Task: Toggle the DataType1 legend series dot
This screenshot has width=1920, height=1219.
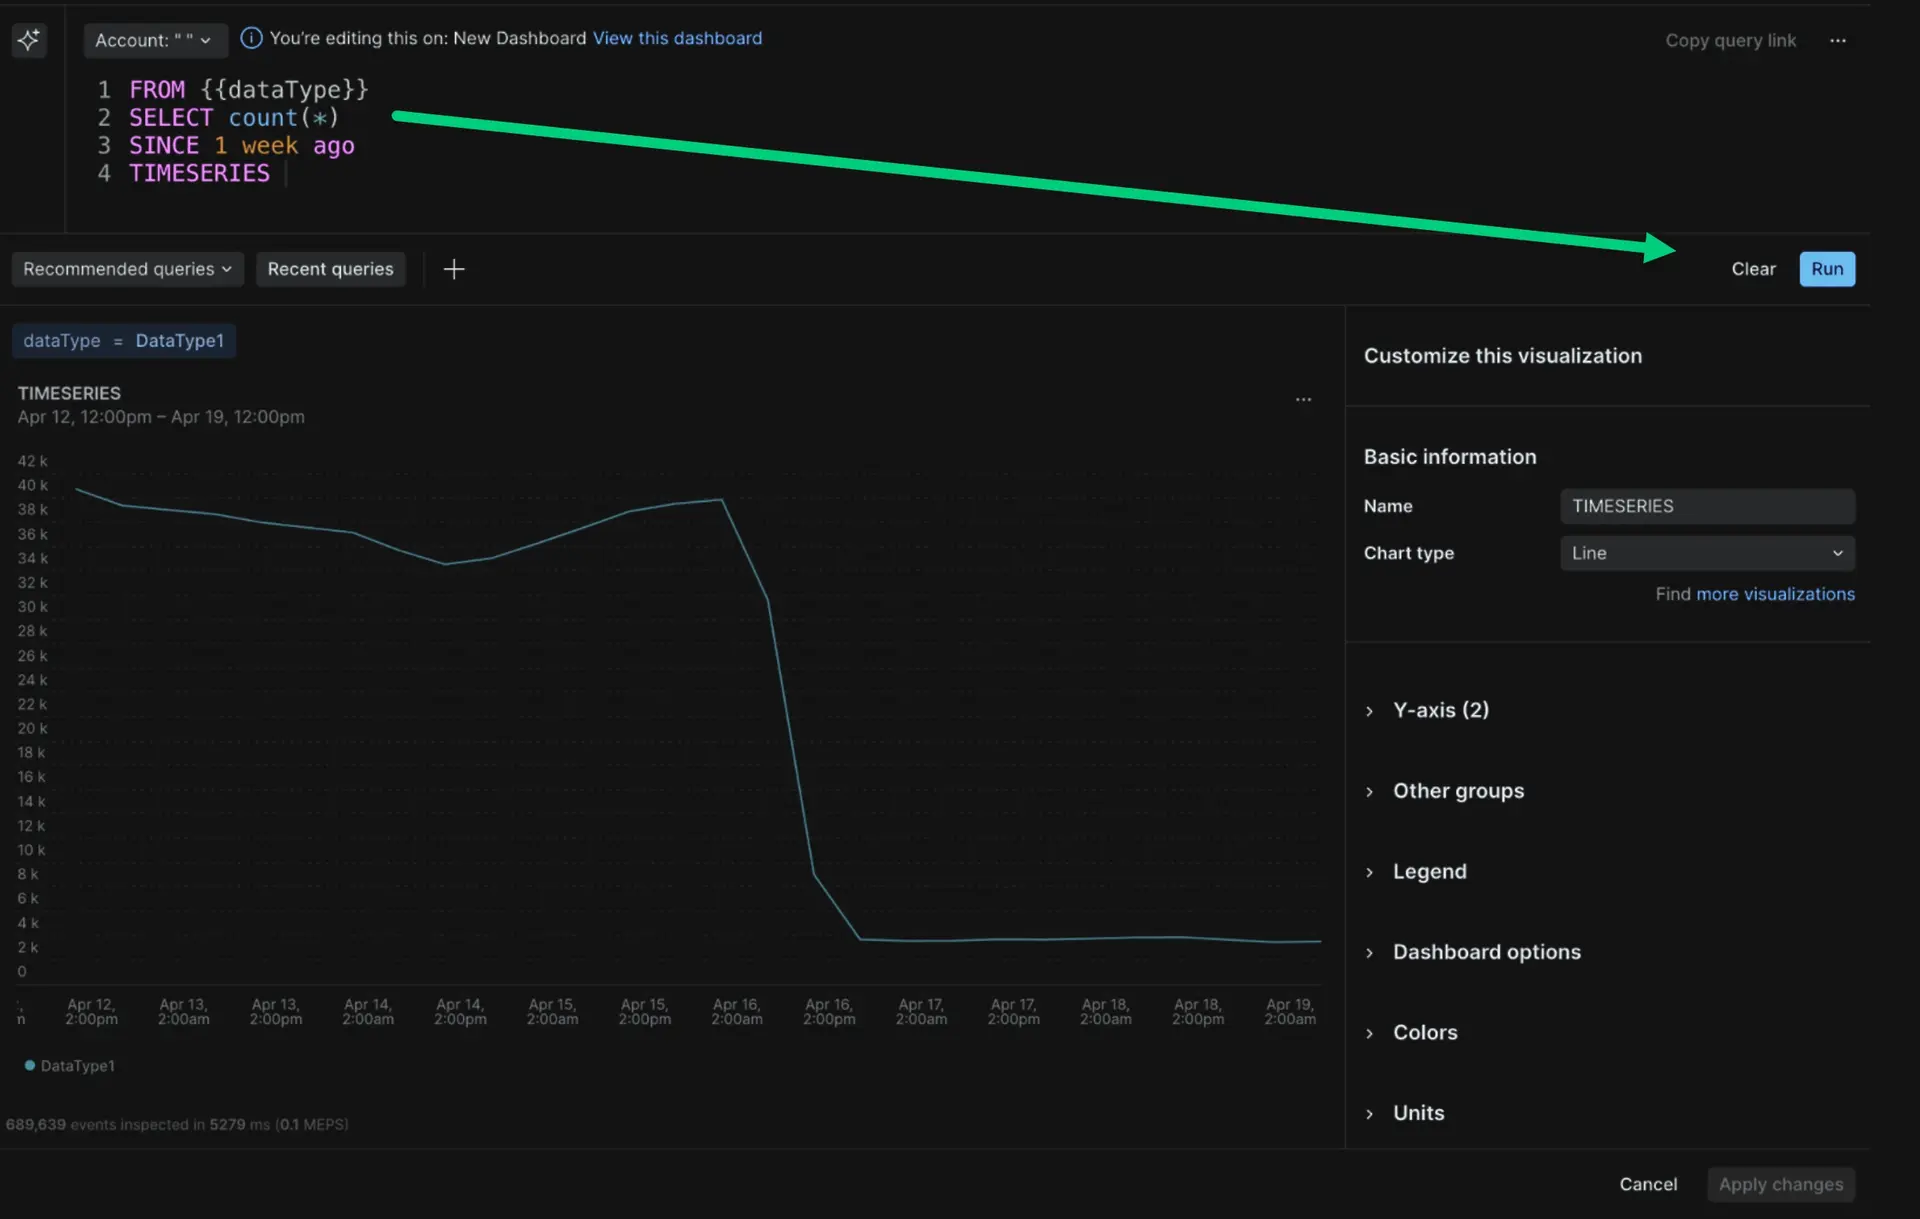Action: 30,1066
